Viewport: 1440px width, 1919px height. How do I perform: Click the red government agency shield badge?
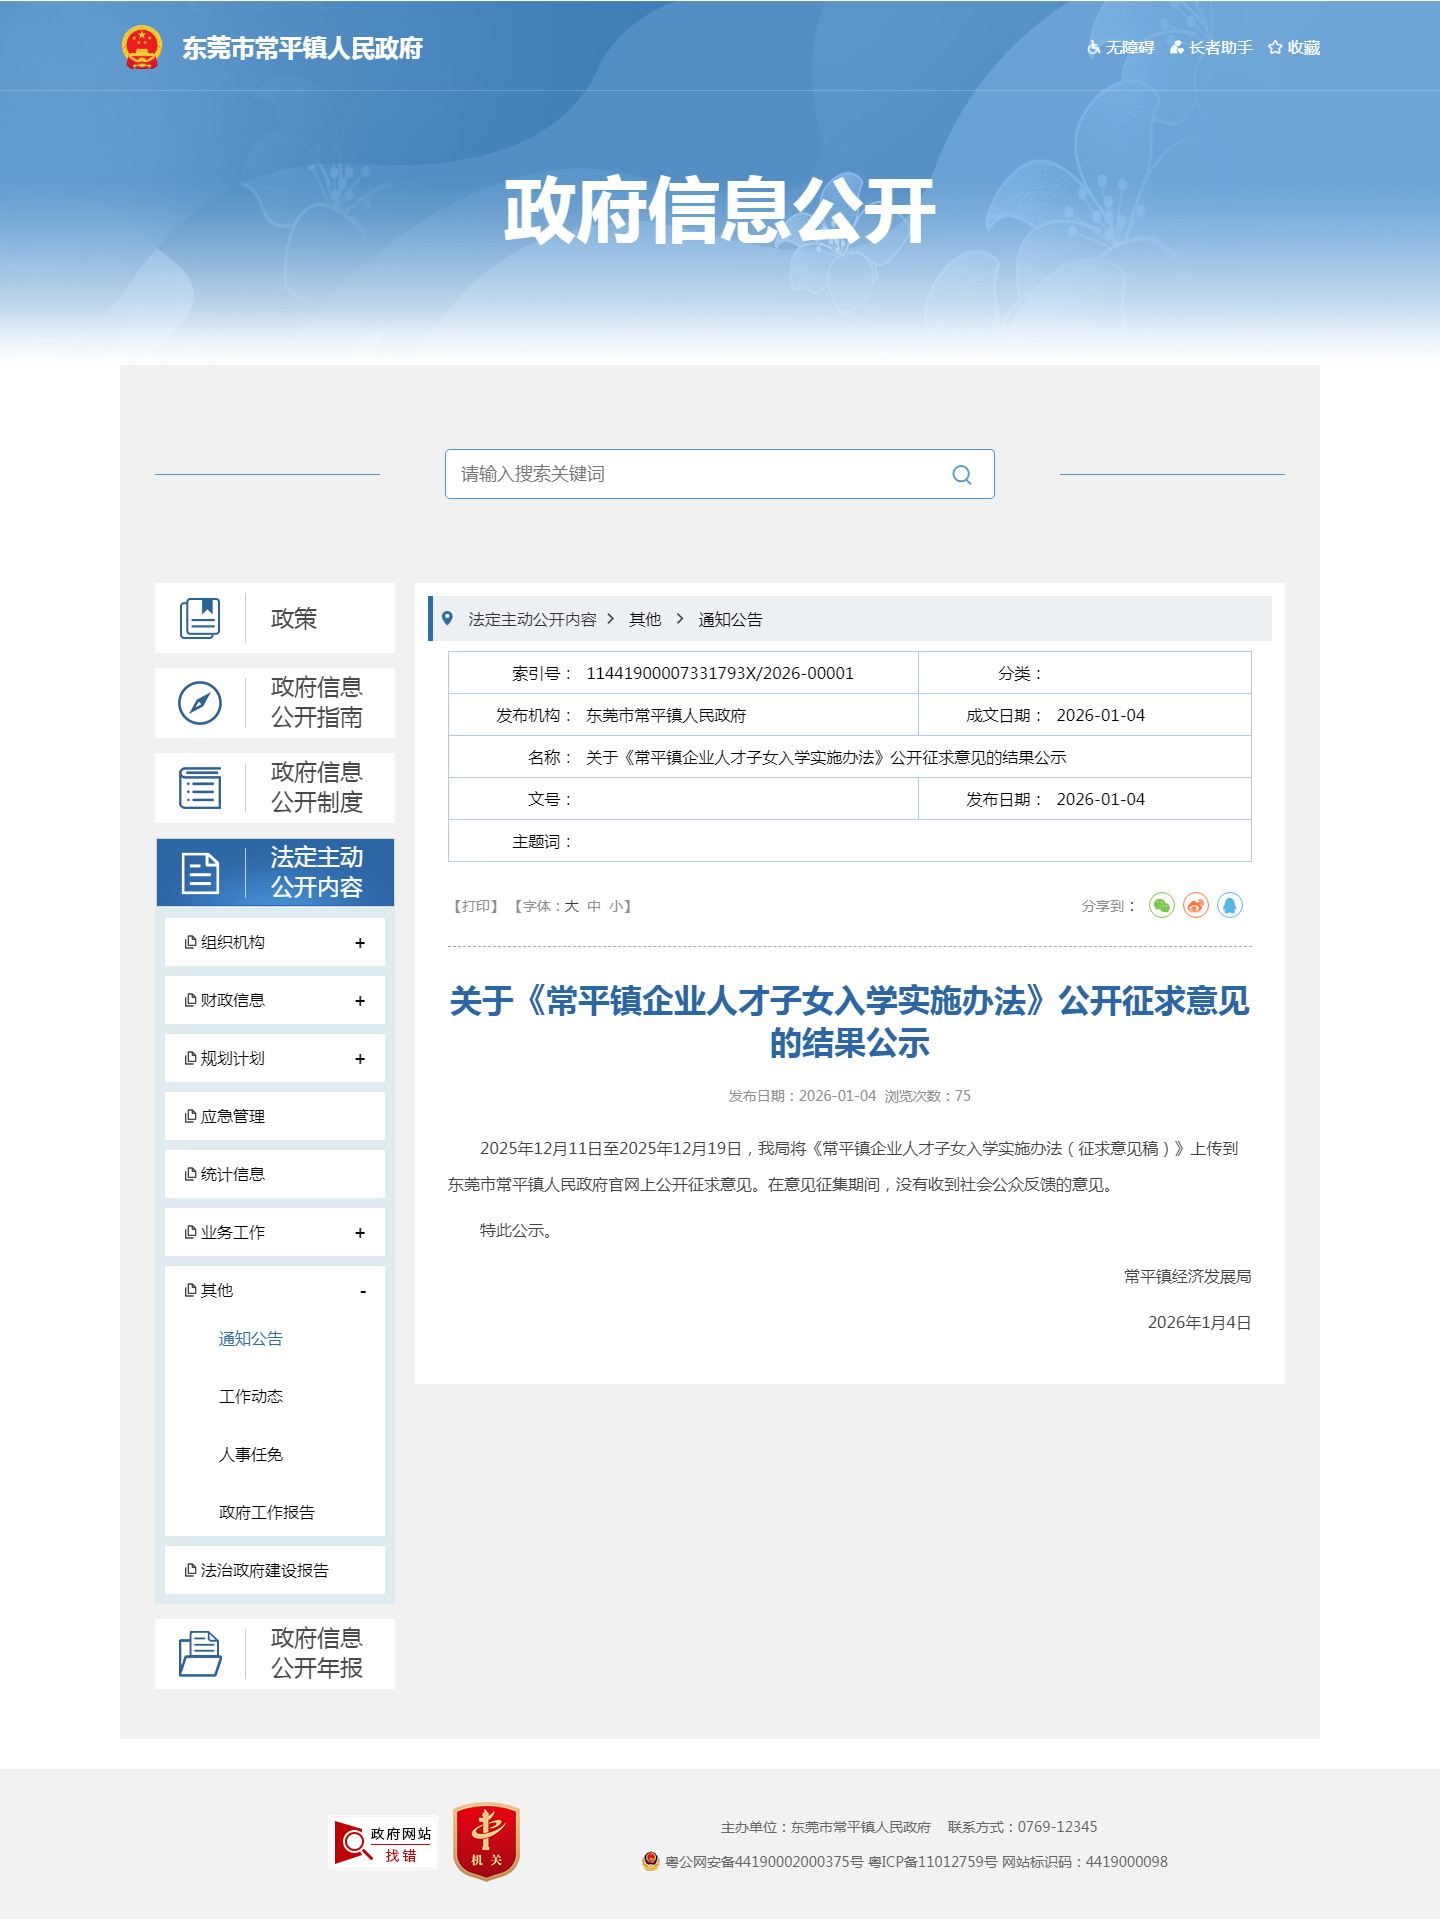(x=486, y=1842)
